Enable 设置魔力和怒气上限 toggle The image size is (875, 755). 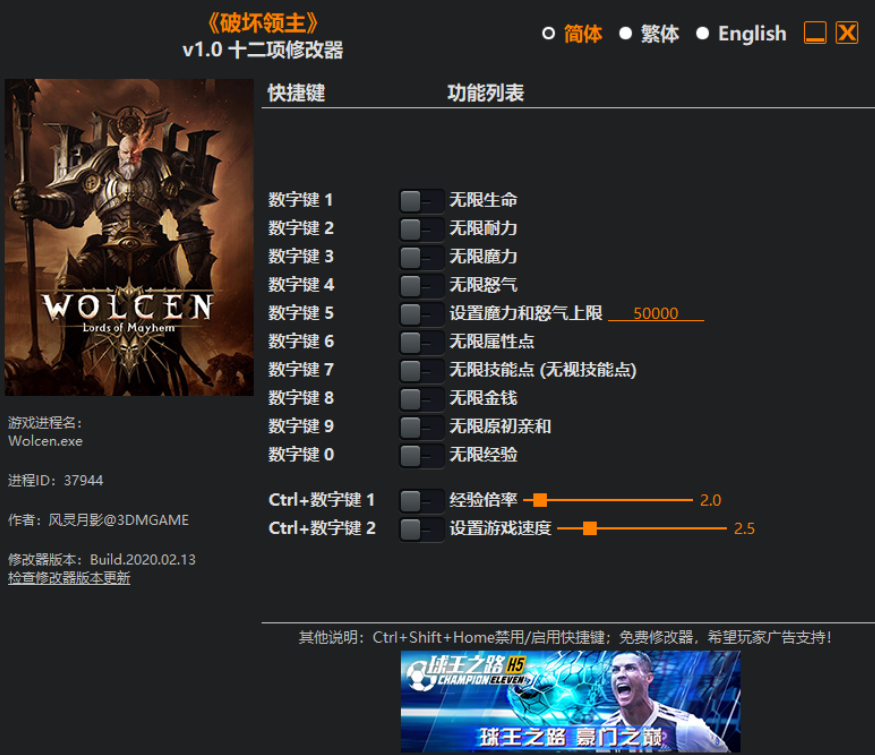coord(421,314)
